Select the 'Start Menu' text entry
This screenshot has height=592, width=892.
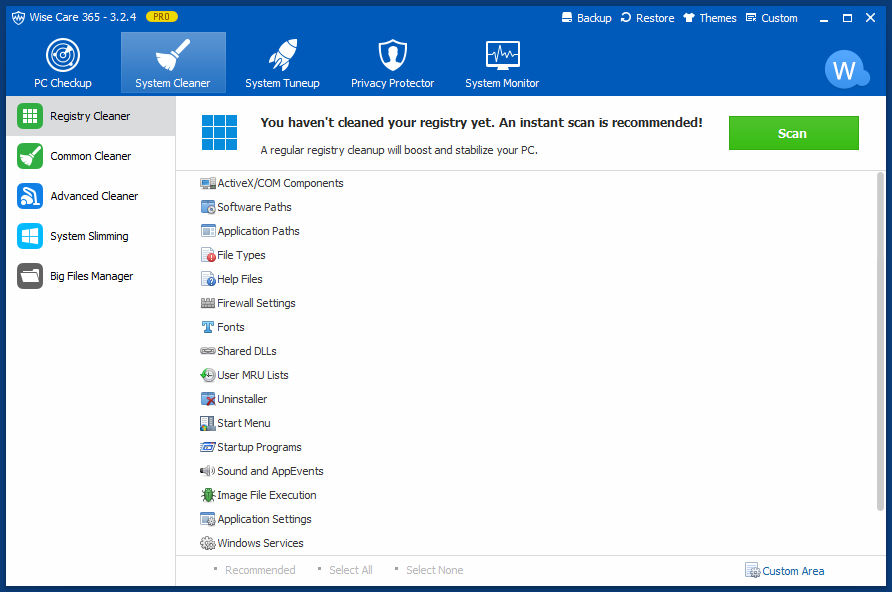point(244,423)
